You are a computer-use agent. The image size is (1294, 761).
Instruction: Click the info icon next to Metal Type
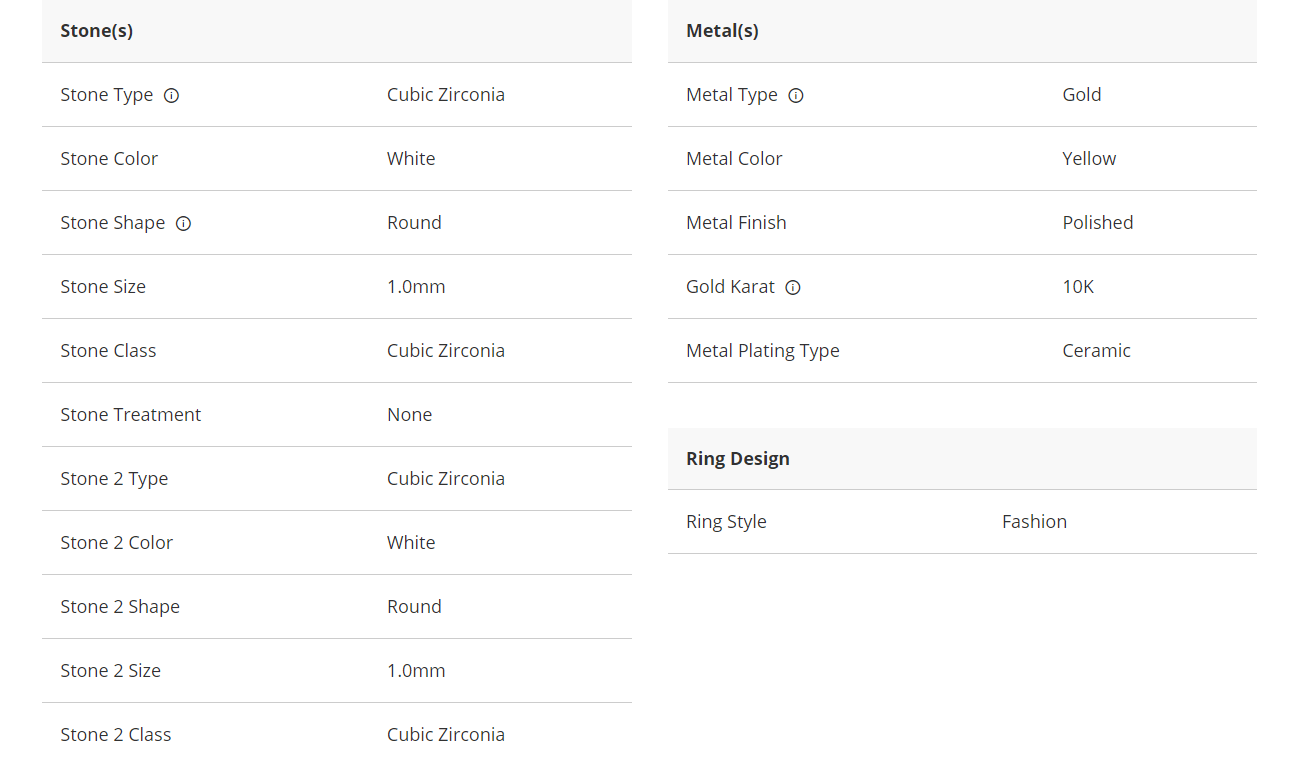796,95
